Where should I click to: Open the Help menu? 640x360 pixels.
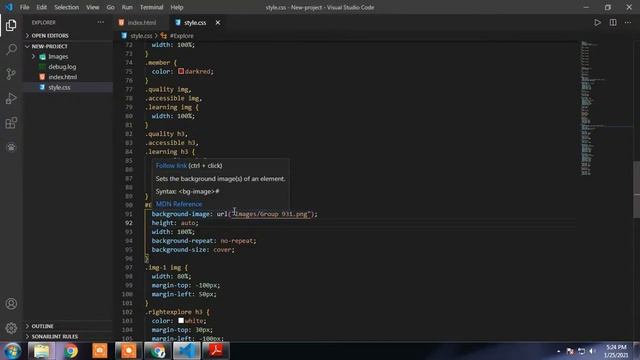click(x=177, y=7)
